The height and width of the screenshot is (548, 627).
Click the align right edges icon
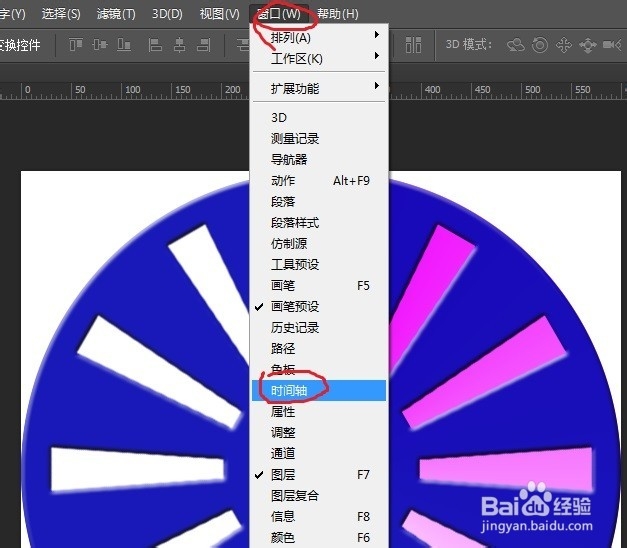pyautogui.click(x=204, y=45)
